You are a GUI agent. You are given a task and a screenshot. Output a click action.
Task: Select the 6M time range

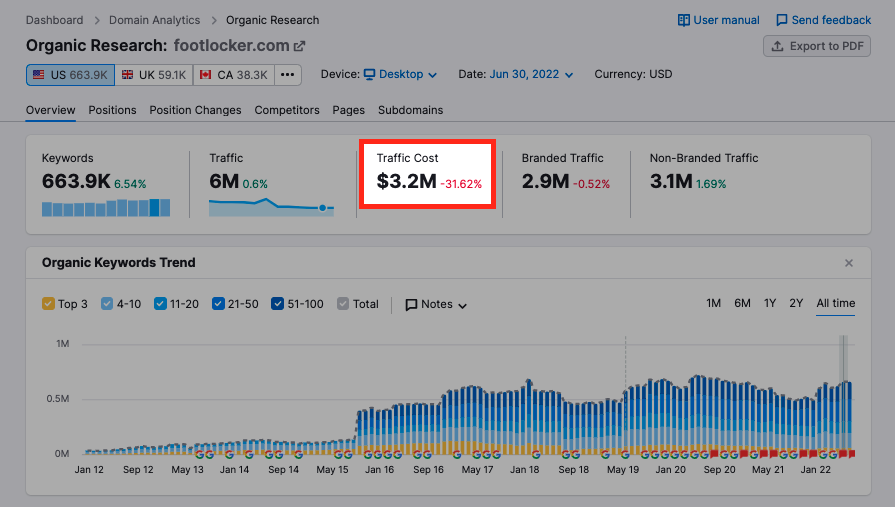coord(742,303)
